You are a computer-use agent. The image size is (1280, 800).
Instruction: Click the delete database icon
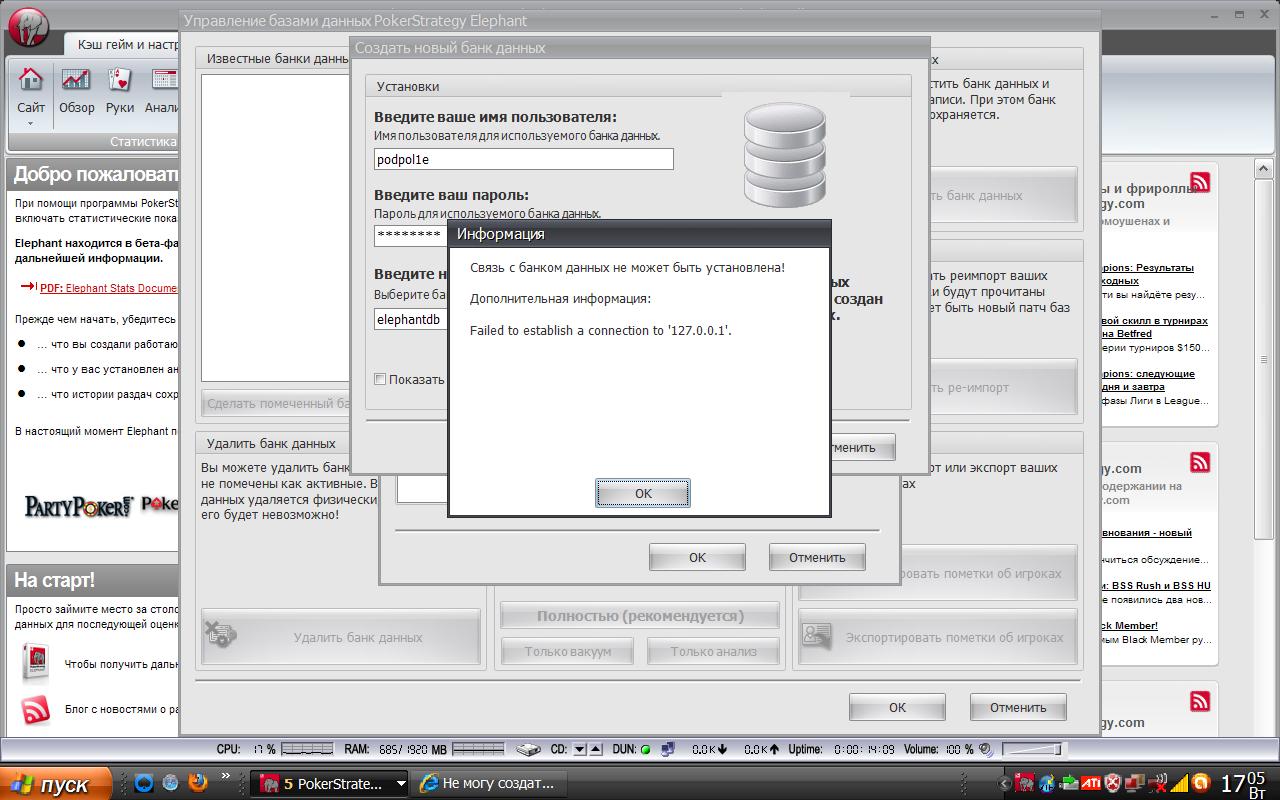(220, 635)
